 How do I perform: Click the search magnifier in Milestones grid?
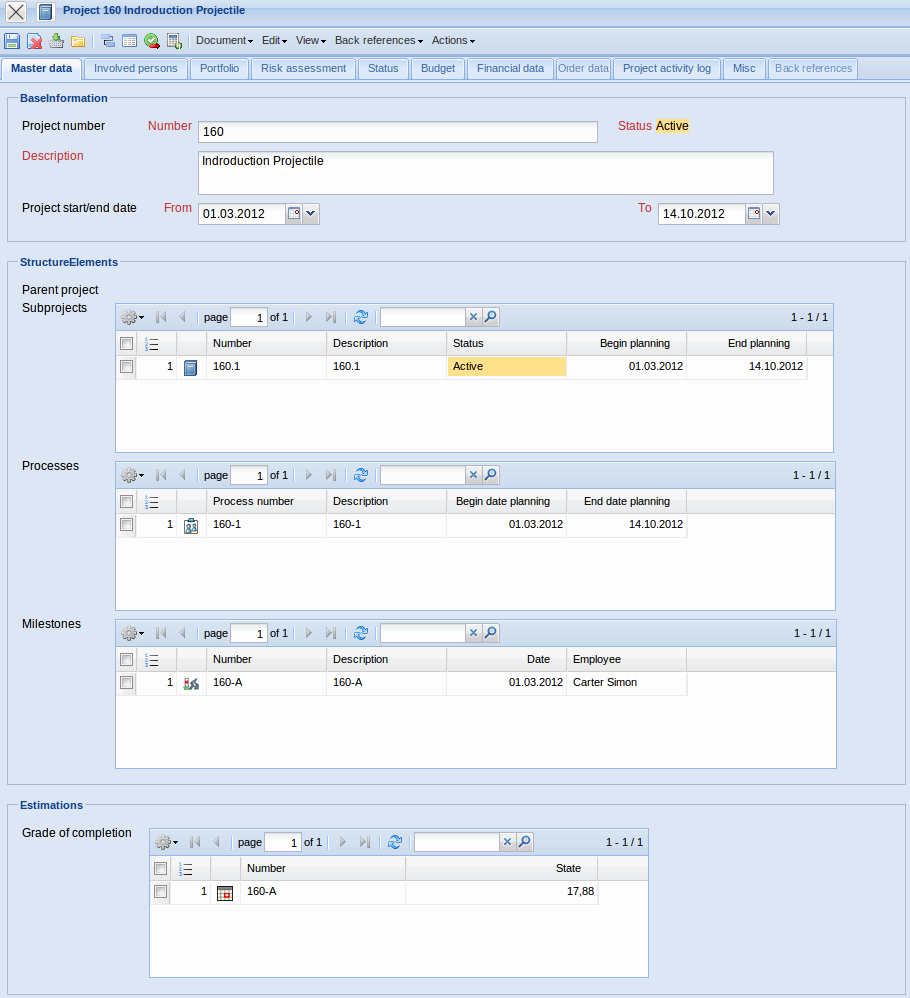pos(490,633)
